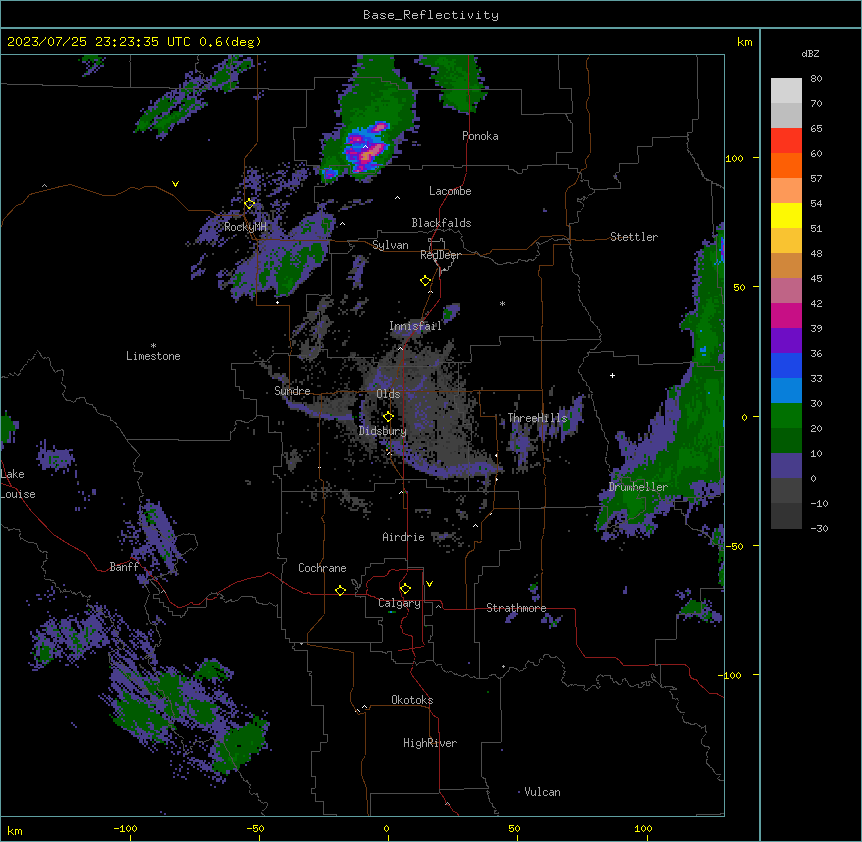Click the dBZ legend heading

810,53
